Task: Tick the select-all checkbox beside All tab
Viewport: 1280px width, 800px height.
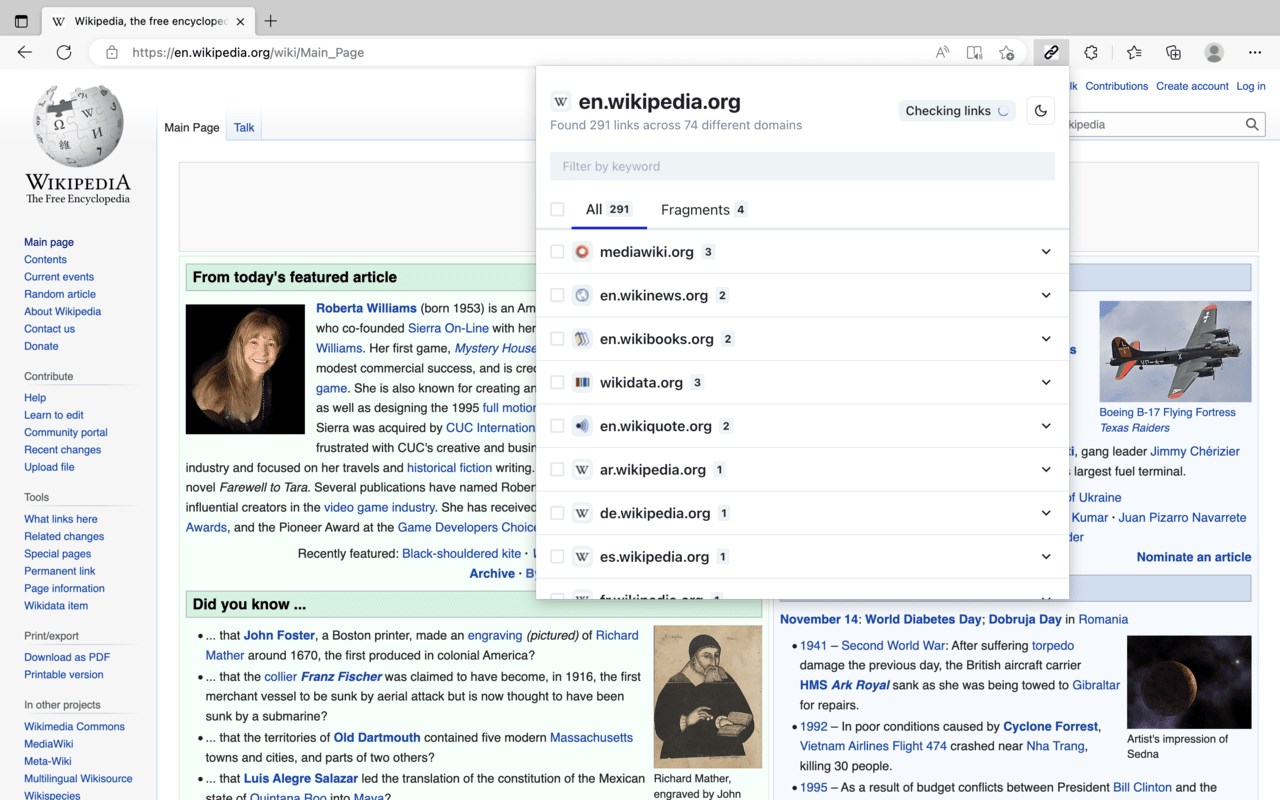Action: click(557, 209)
